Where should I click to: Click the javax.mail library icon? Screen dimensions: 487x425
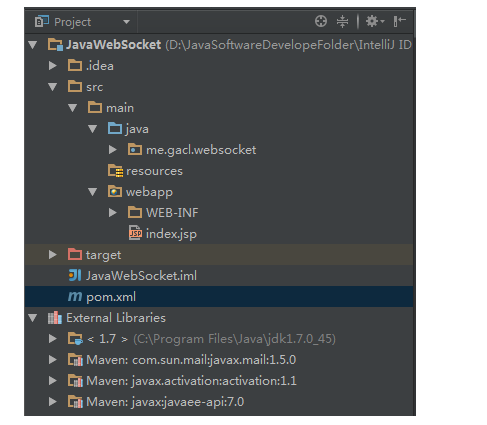pos(75,360)
